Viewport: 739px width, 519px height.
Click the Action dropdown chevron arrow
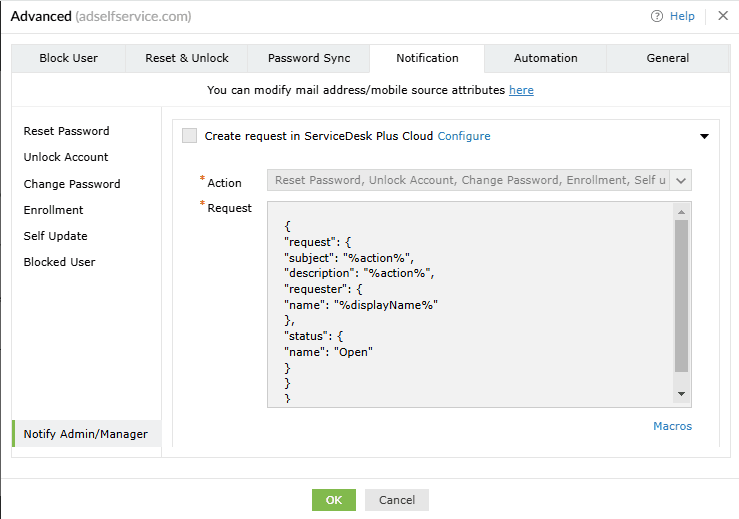681,181
